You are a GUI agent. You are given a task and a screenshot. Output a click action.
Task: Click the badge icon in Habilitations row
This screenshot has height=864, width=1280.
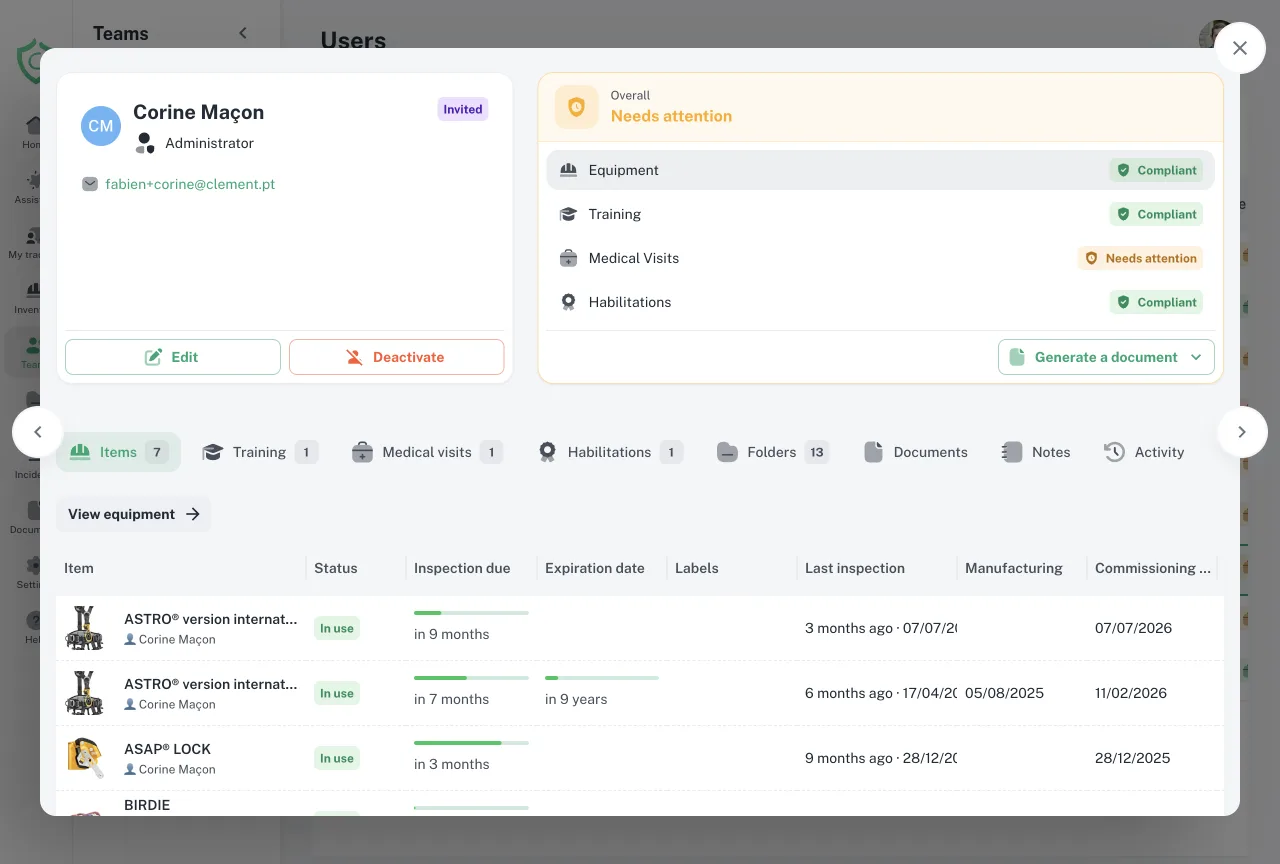(568, 302)
